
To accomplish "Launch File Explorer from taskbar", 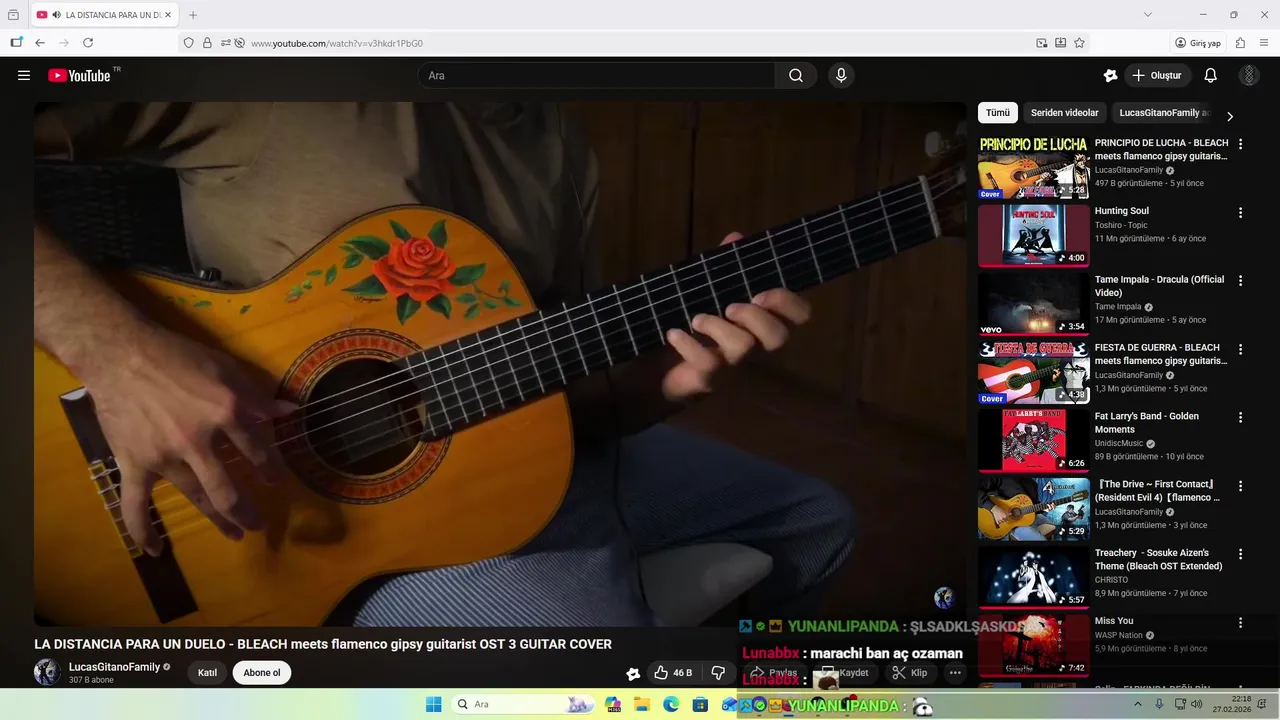I will pyautogui.click(x=642, y=705).
